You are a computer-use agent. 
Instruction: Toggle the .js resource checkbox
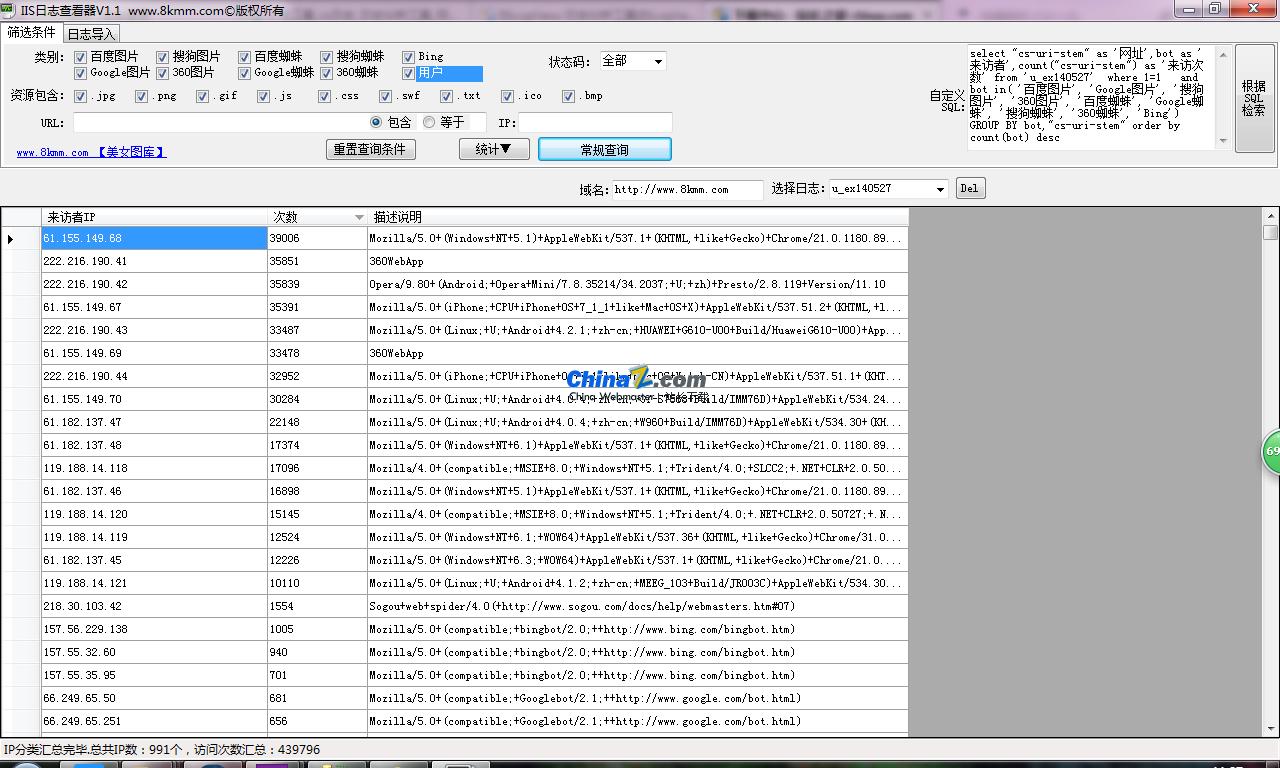point(263,96)
